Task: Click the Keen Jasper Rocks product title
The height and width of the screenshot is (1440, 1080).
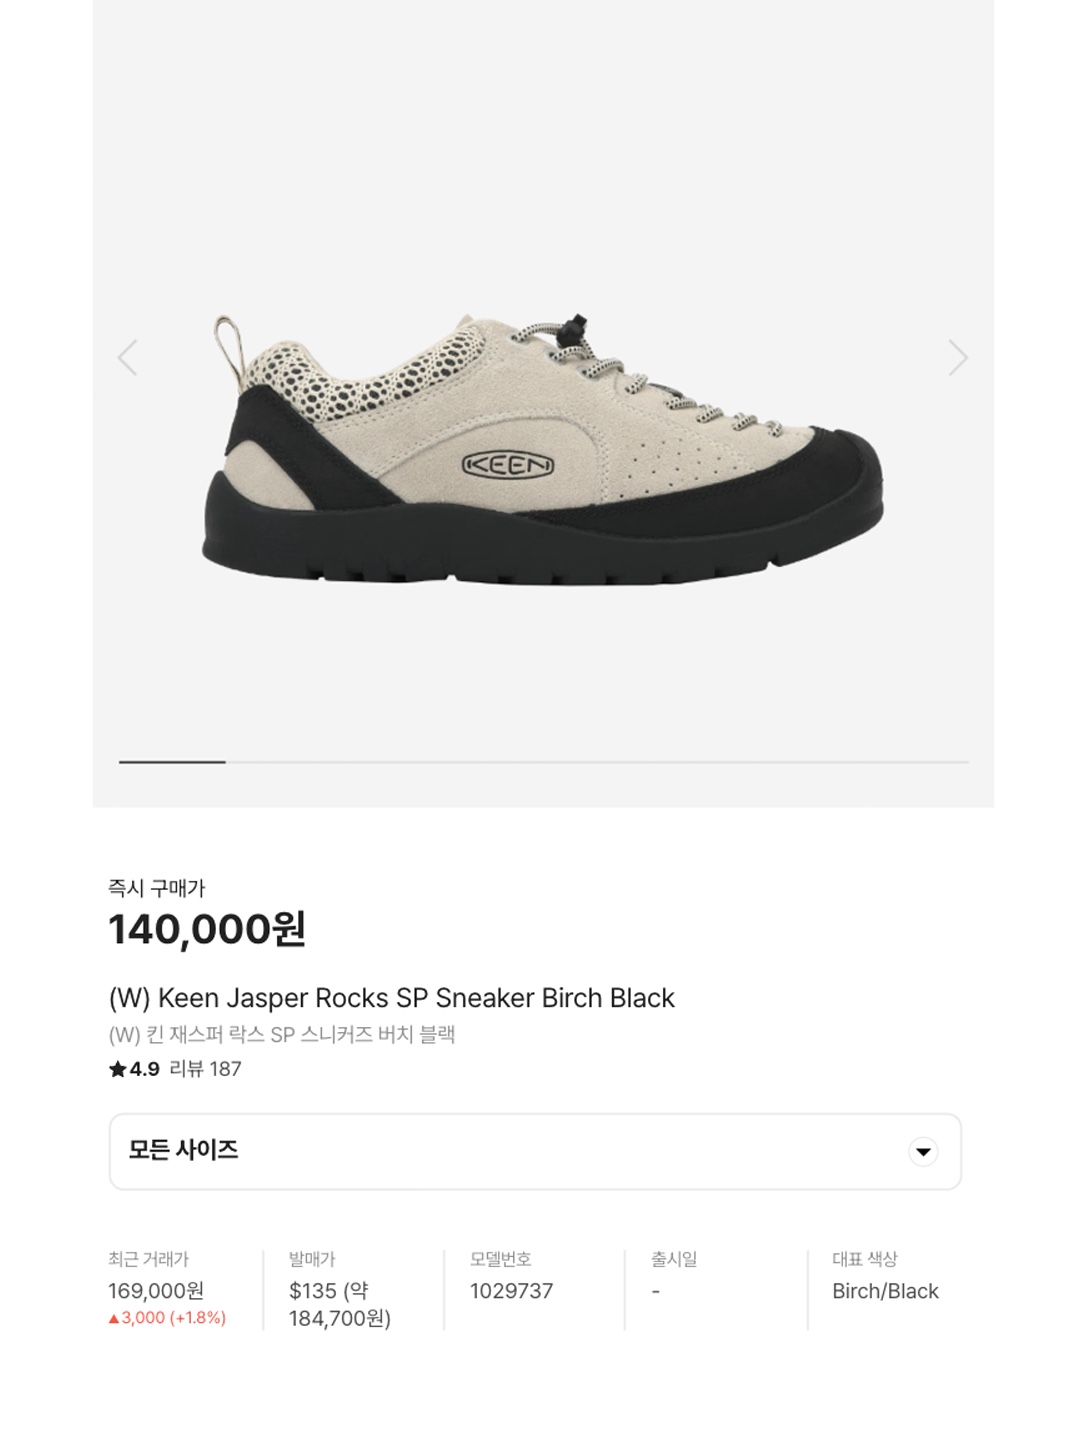Action: point(391,998)
